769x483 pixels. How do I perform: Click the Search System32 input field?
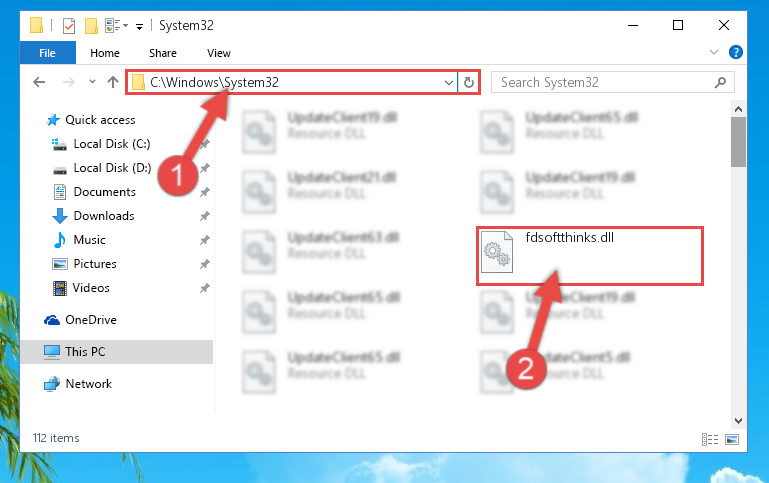[606, 82]
